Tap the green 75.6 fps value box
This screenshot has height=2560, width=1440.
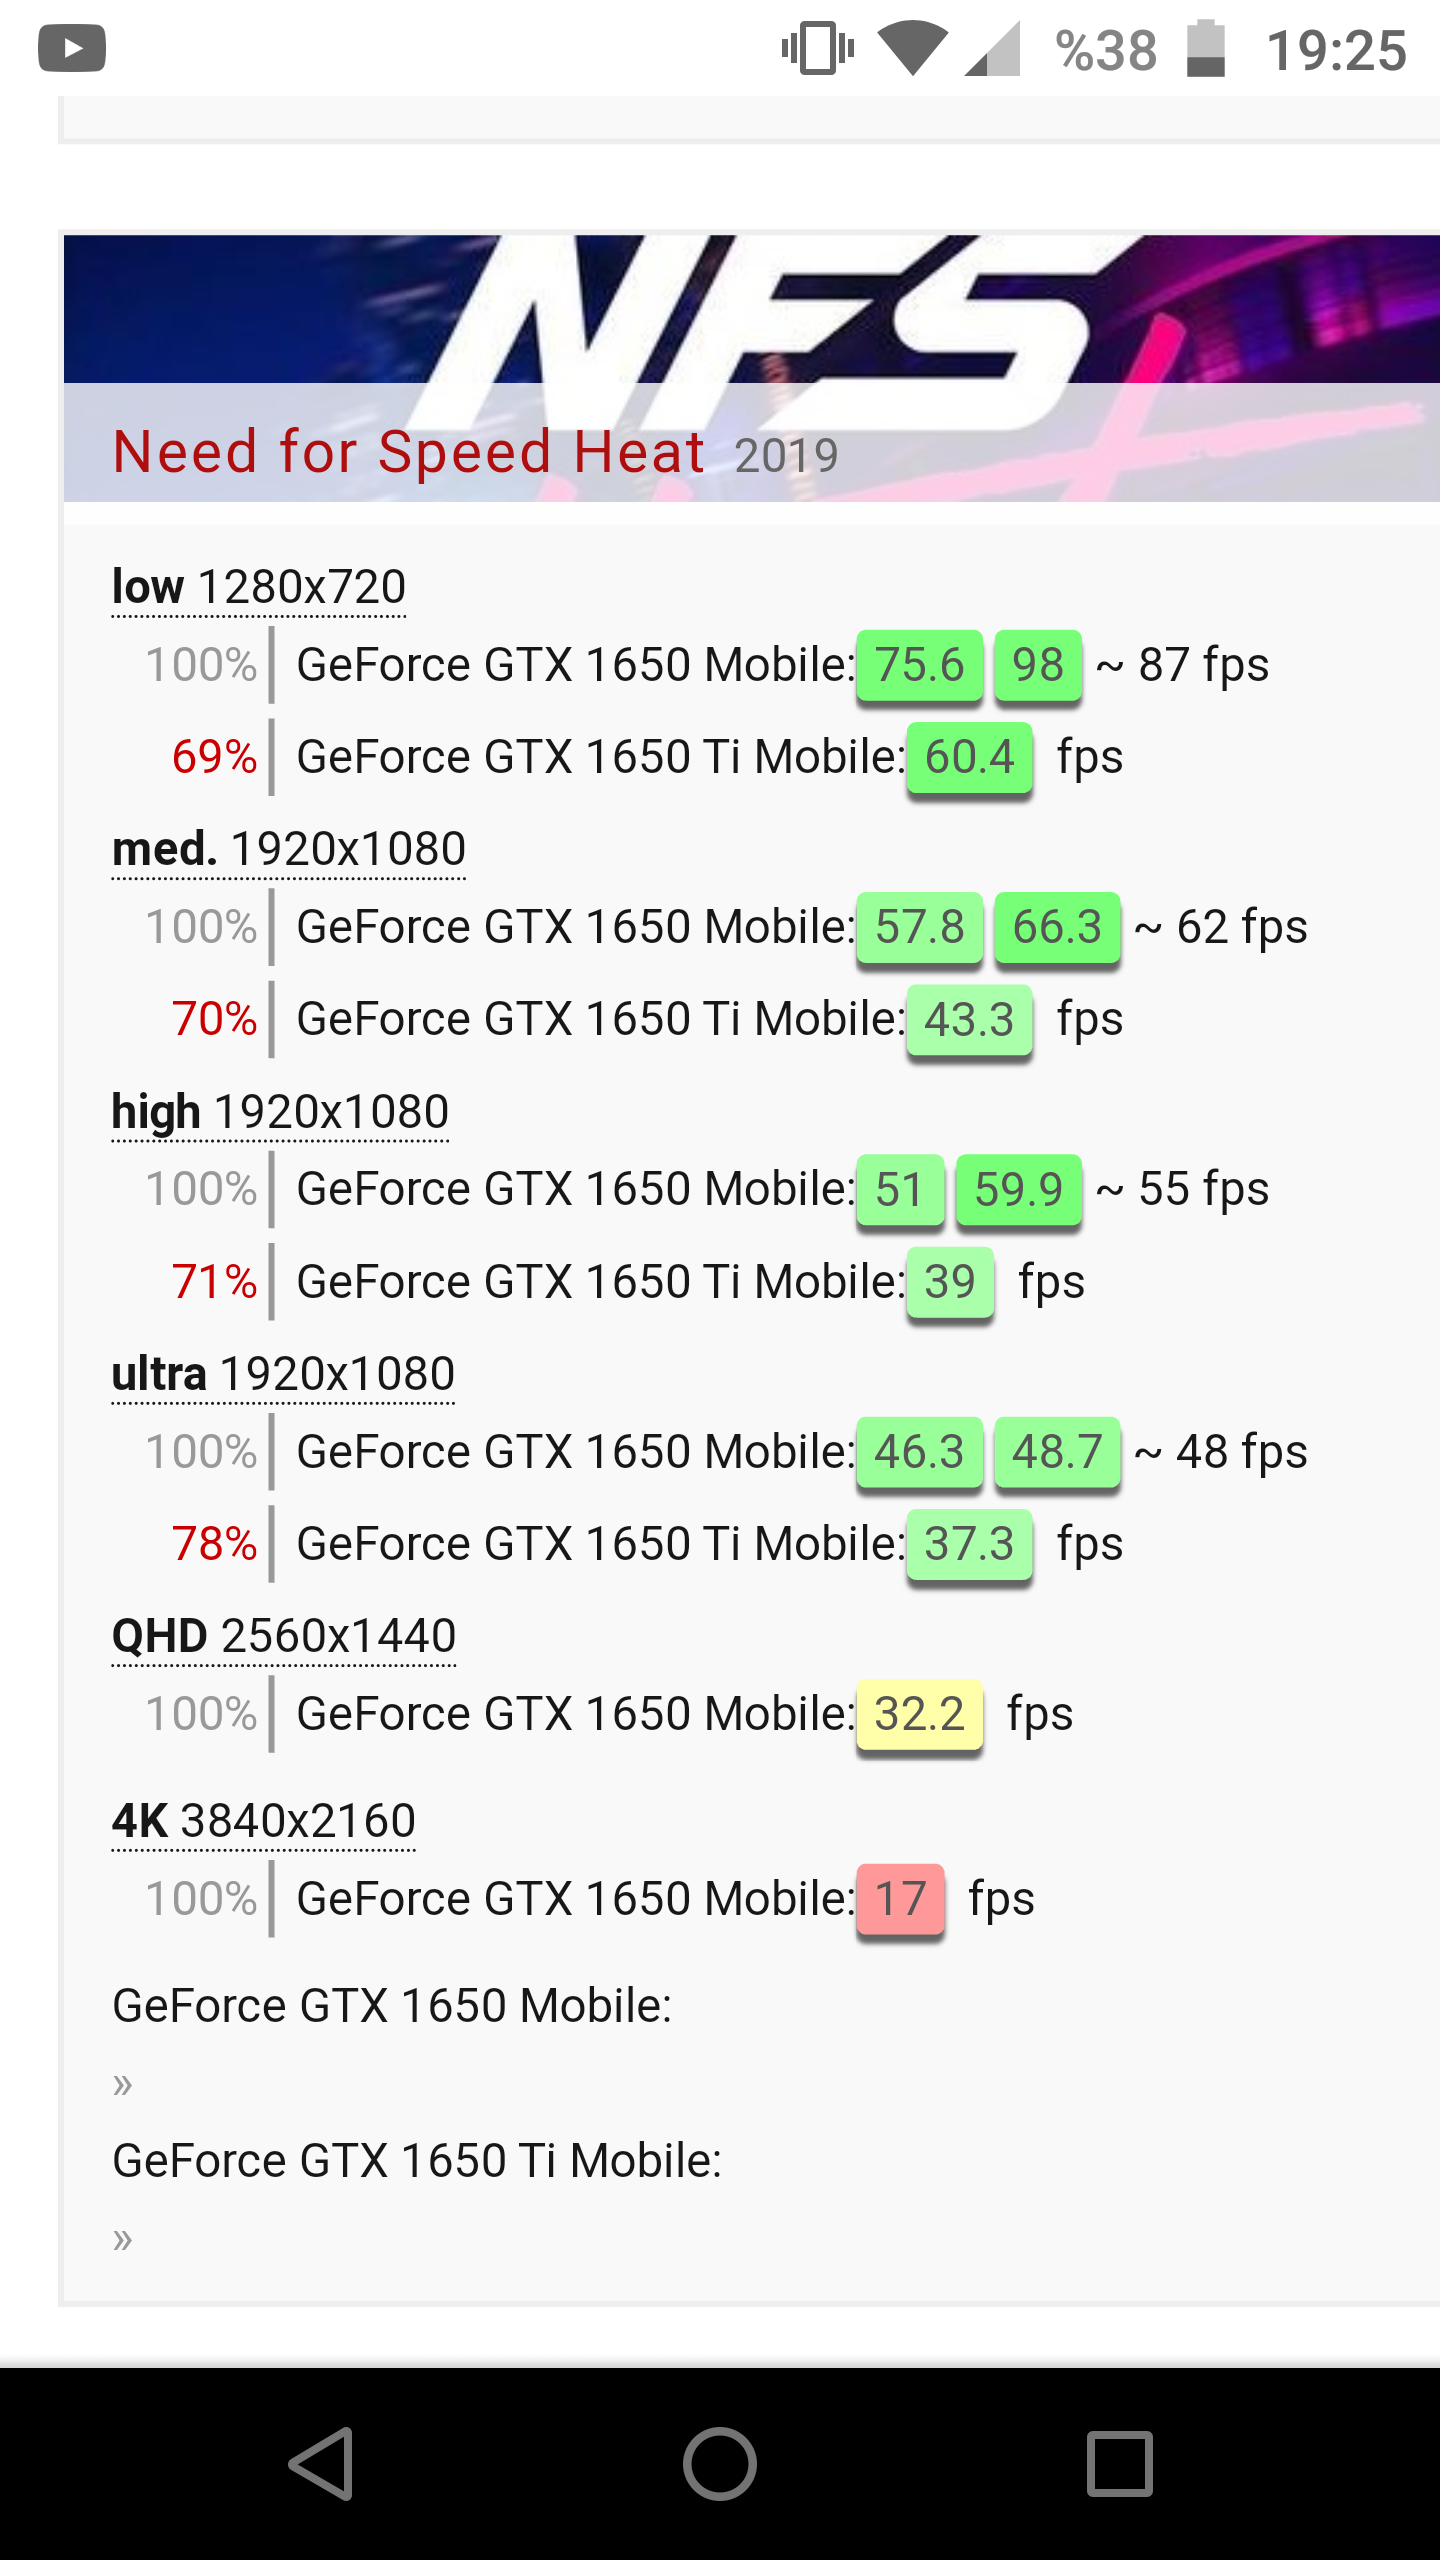click(919, 665)
